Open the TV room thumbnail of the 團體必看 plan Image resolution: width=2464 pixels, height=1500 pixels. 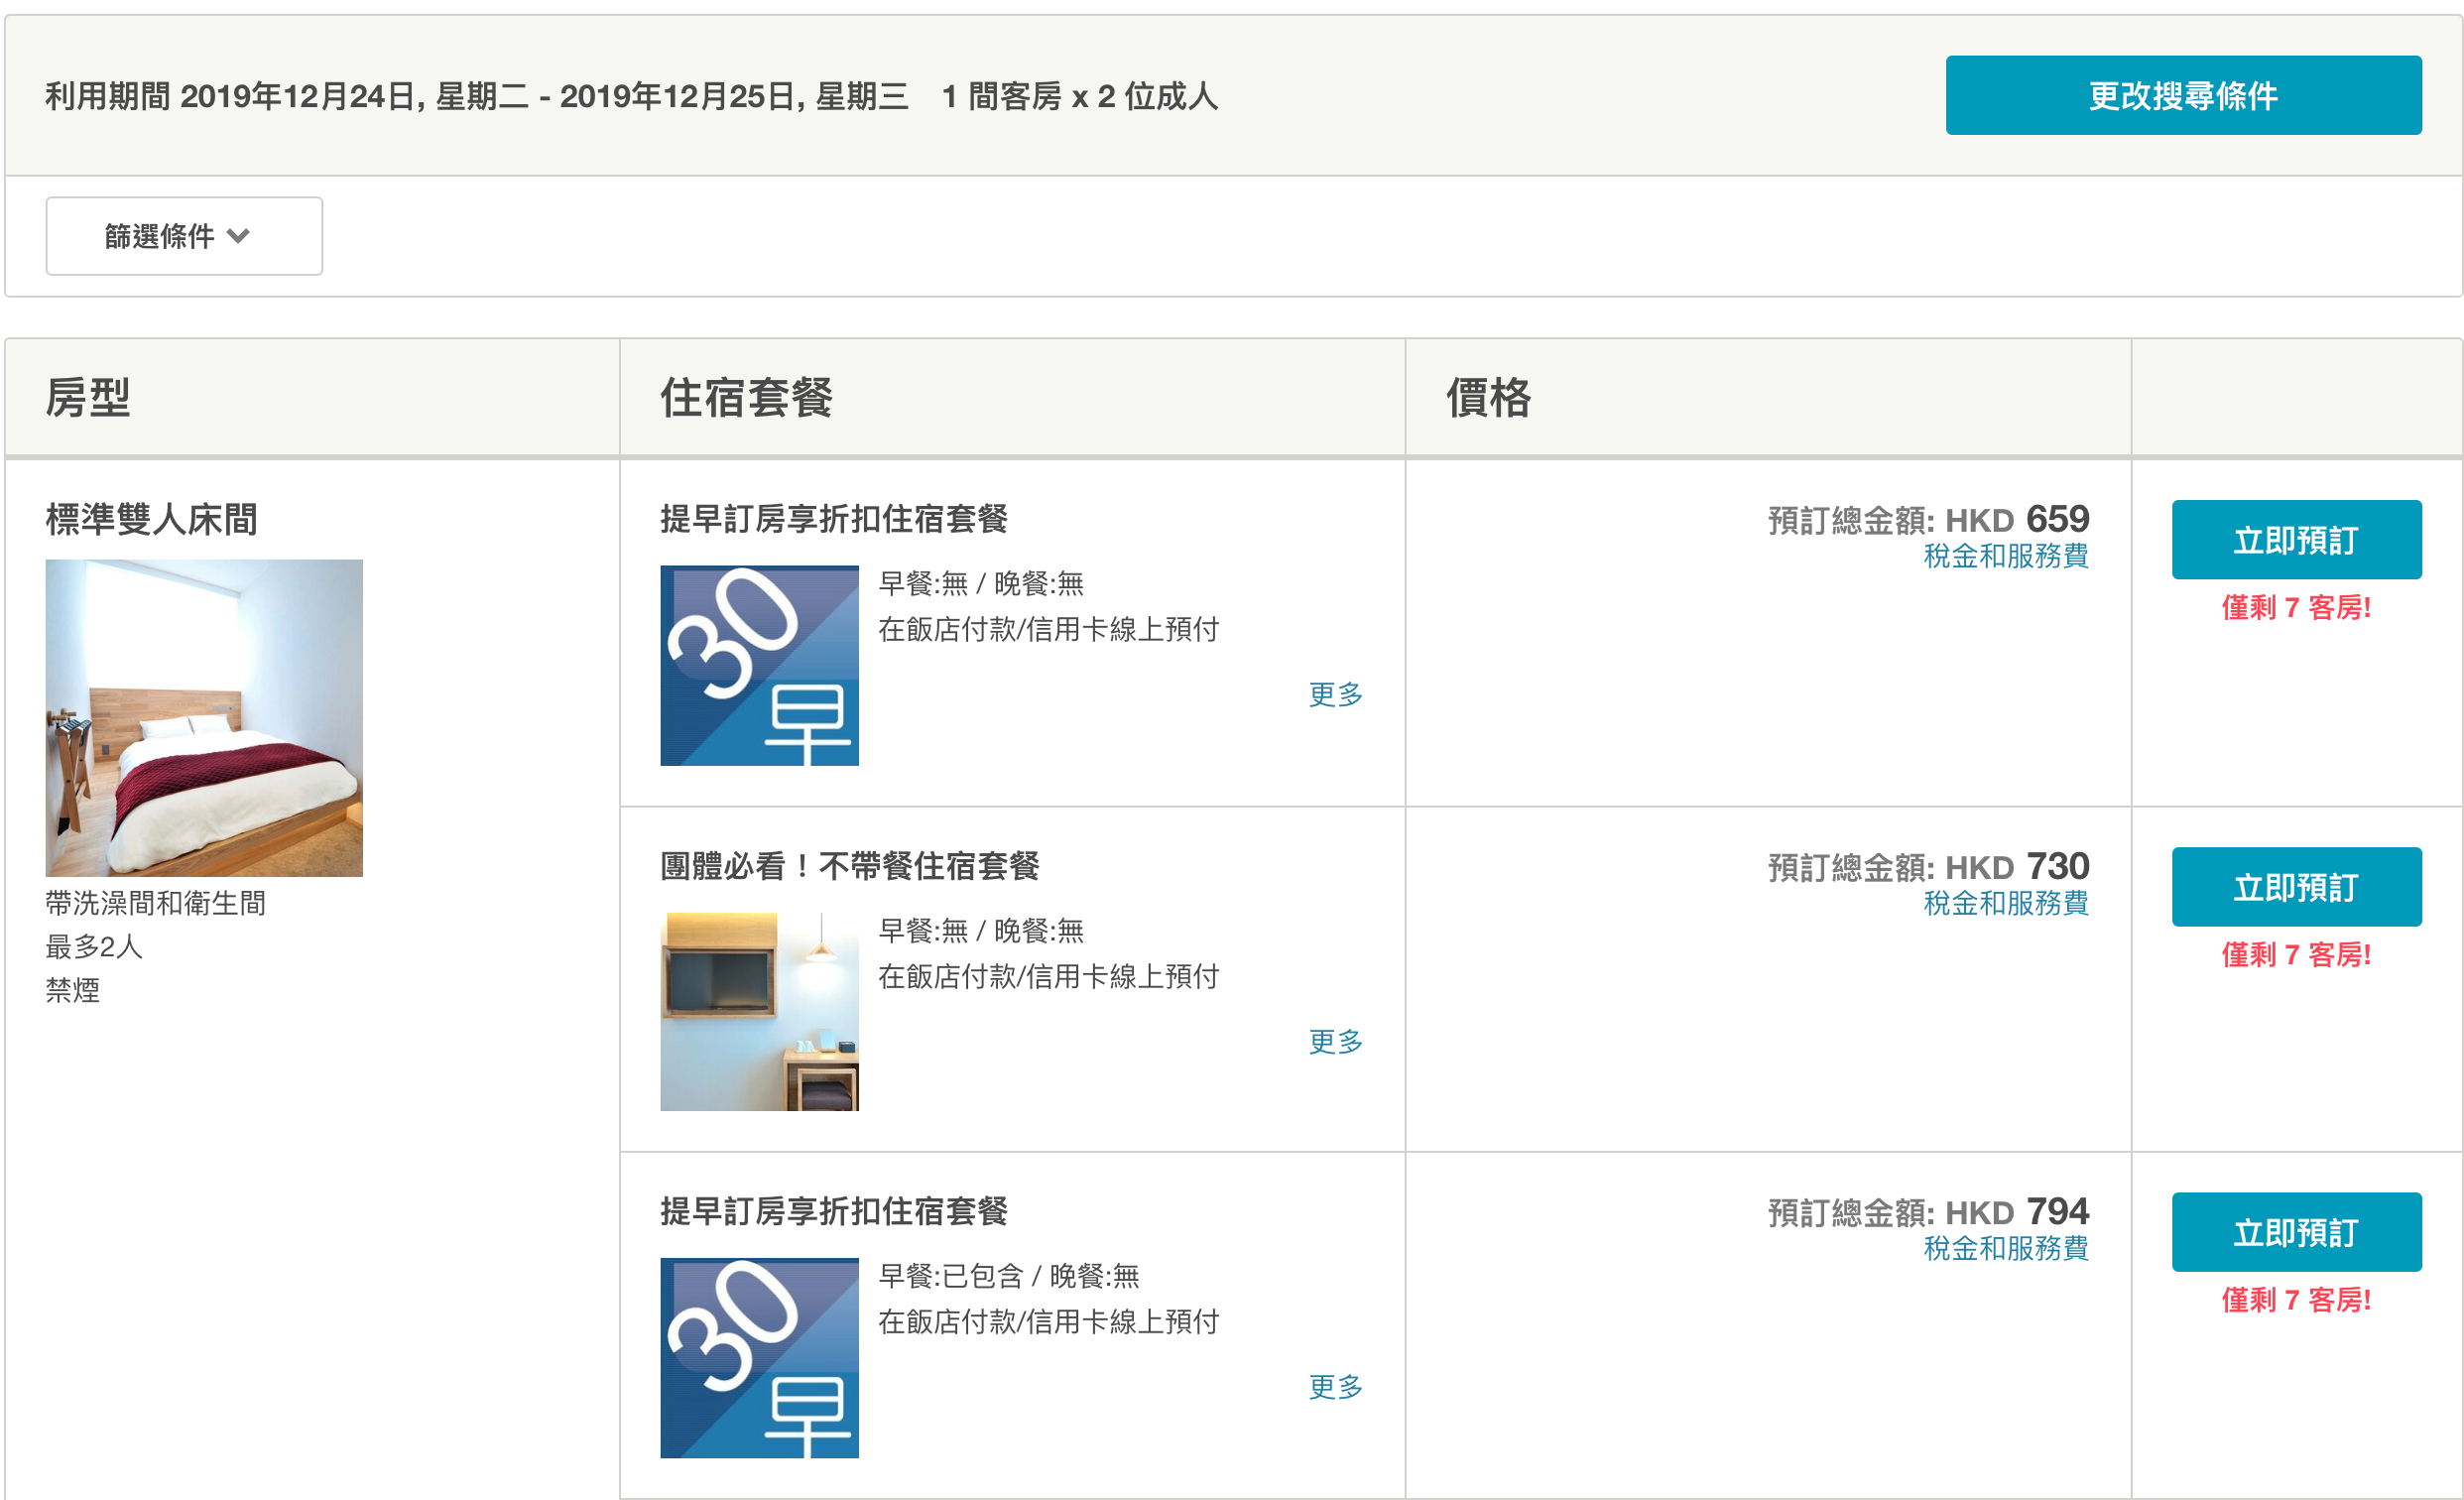(759, 1011)
